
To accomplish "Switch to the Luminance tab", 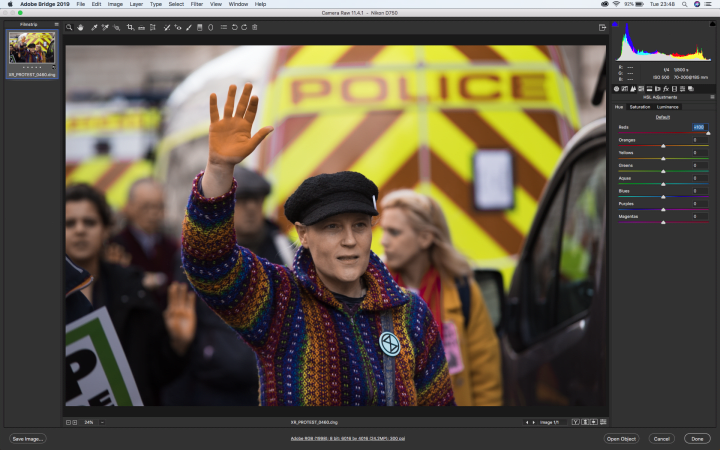I will pyautogui.click(x=668, y=107).
